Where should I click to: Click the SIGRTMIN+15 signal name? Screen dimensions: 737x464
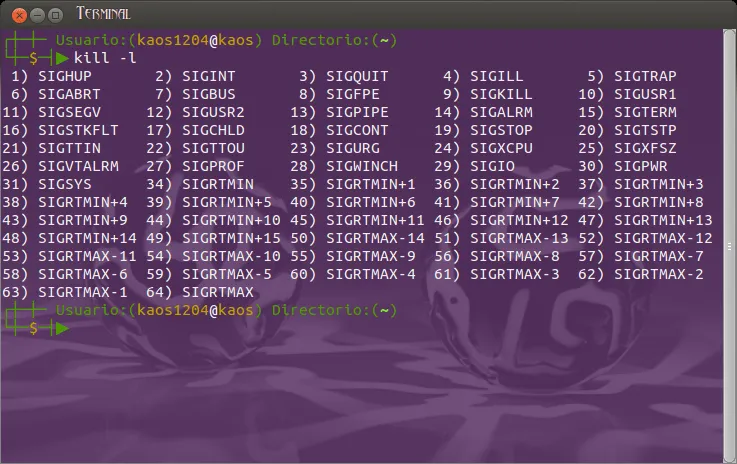click(x=231, y=238)
